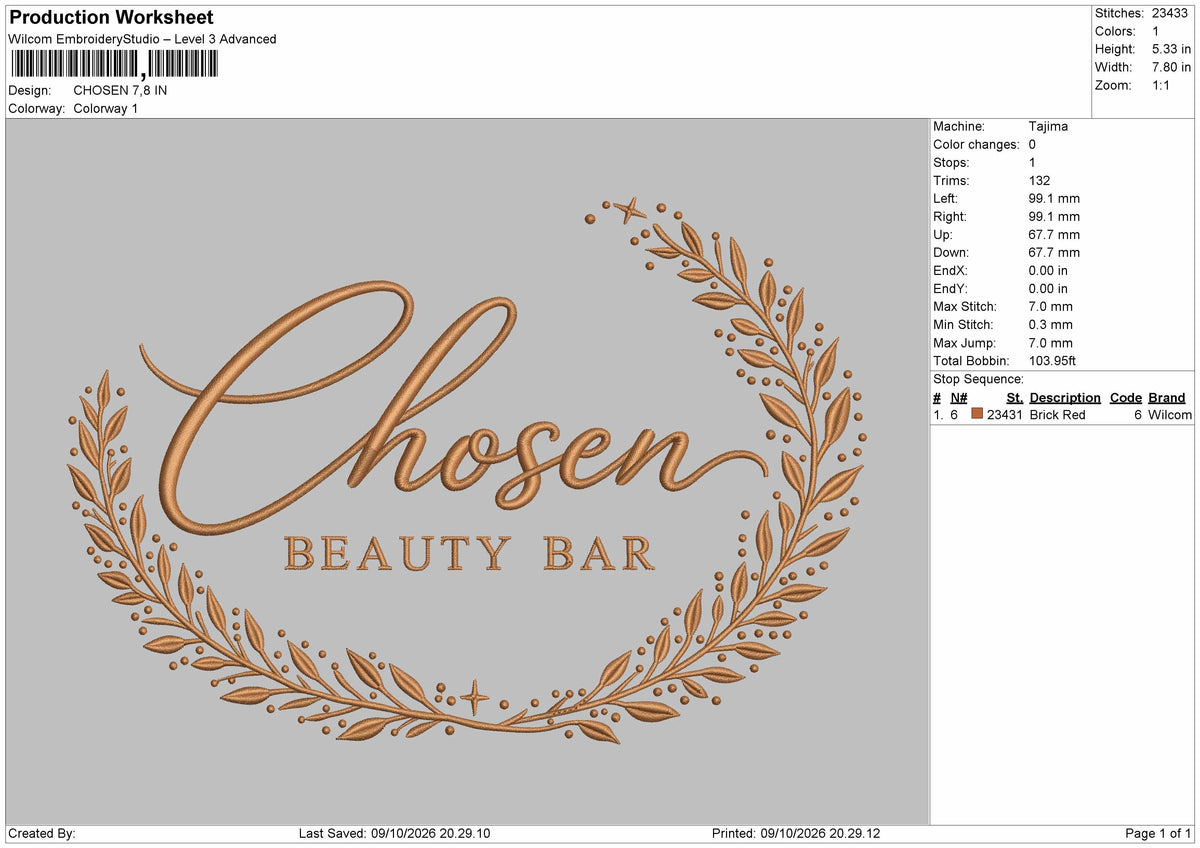1200x848 pixels.
Task: Click the Brick Red color swatch
Action: (x=977, y=414)
